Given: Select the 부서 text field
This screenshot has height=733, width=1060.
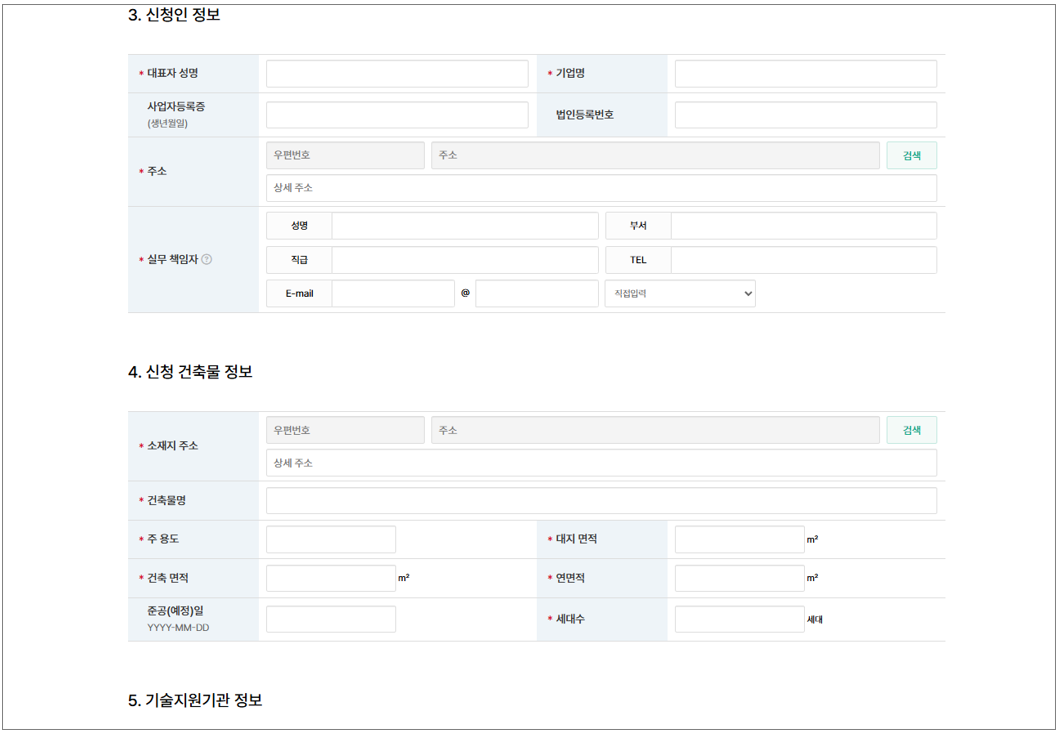Looking at the screenshot, I should pos(803,226).
